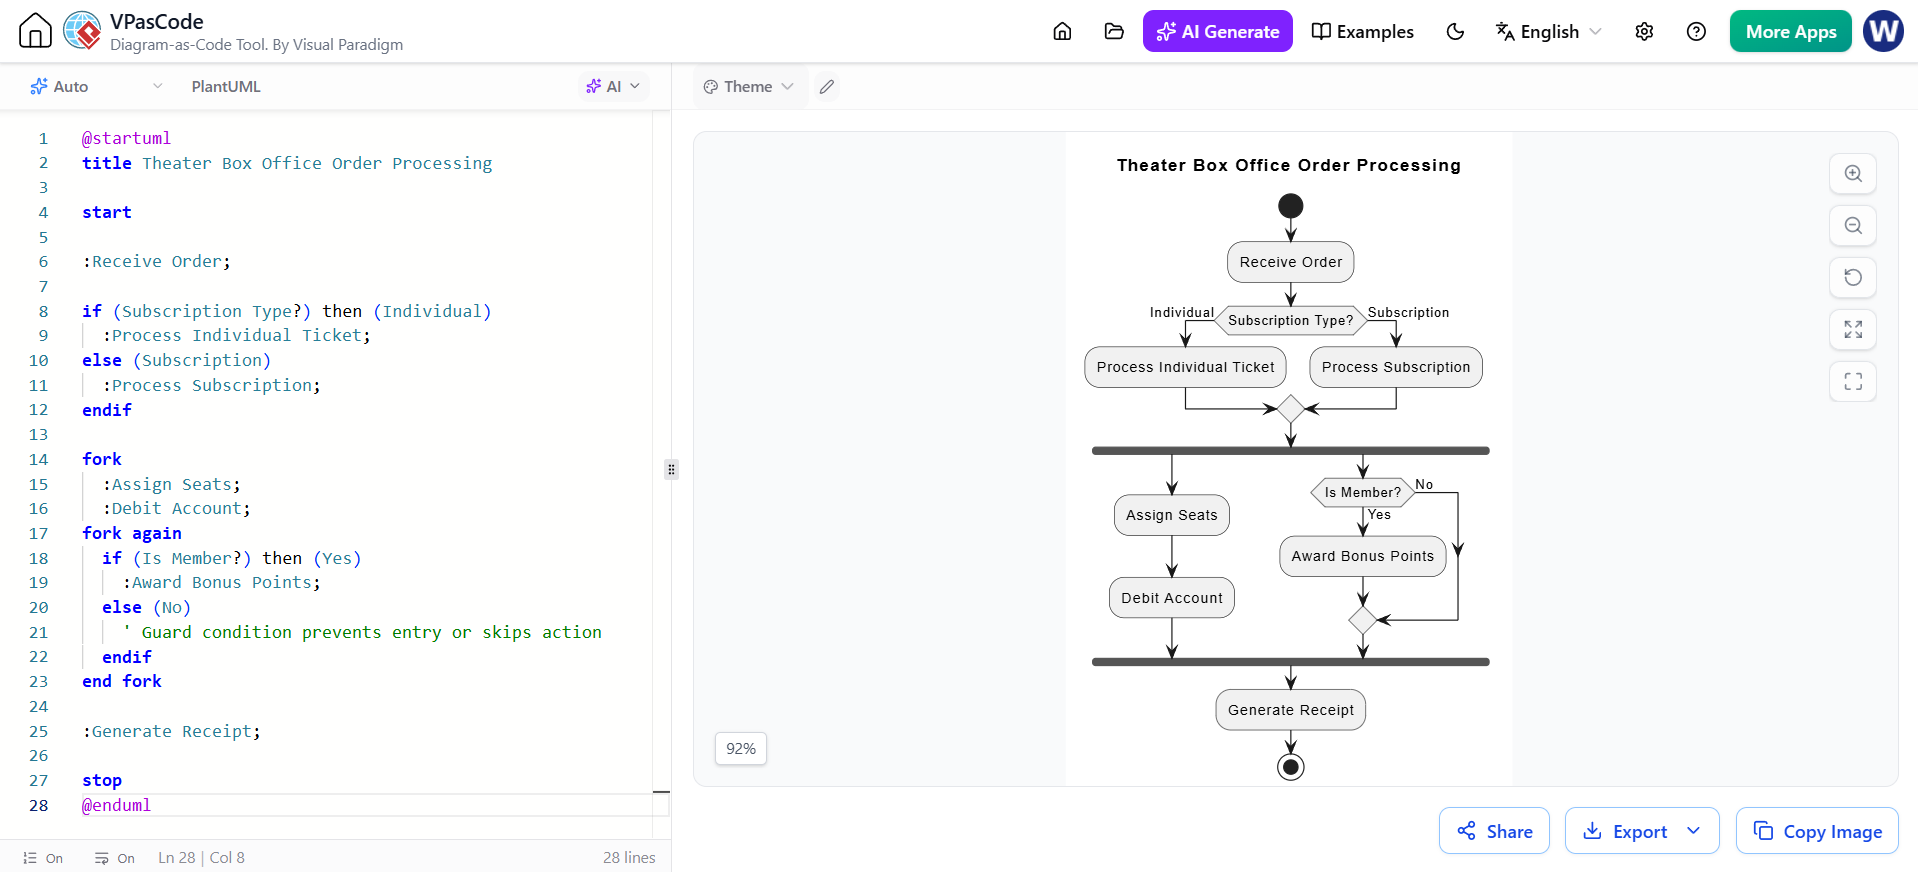This screenshot has height=872, width=1918.
Task: Click line number 14 in the gutter
Action: pos(39,459)
